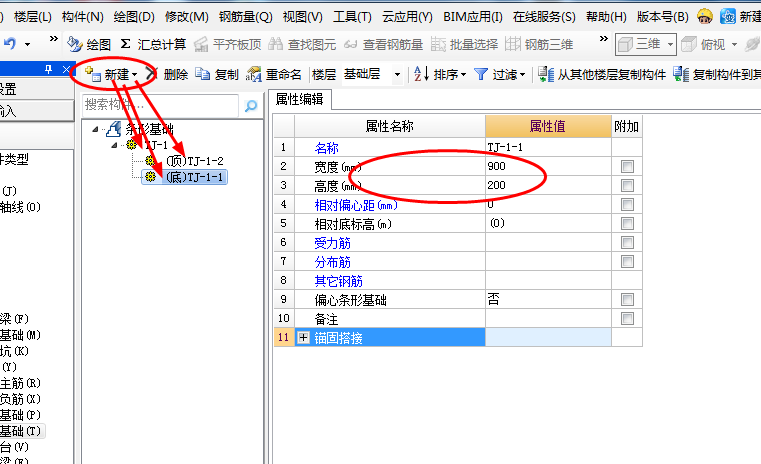Select the 基础(T) item in left panel
This screenshot has height=464, width=761.
20,431
